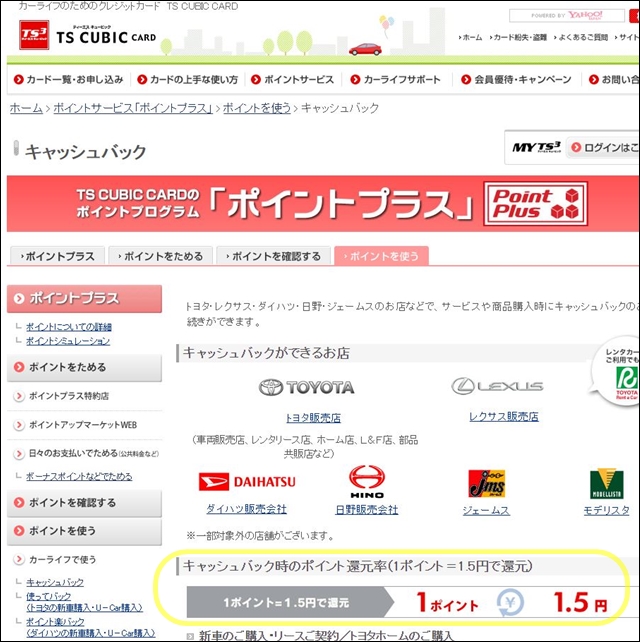The height and width of the screenshot is (642, 640).
Task: Click ポイントを使う breadcrumb link
Action: pyautogui.click(x=257, y=108)
